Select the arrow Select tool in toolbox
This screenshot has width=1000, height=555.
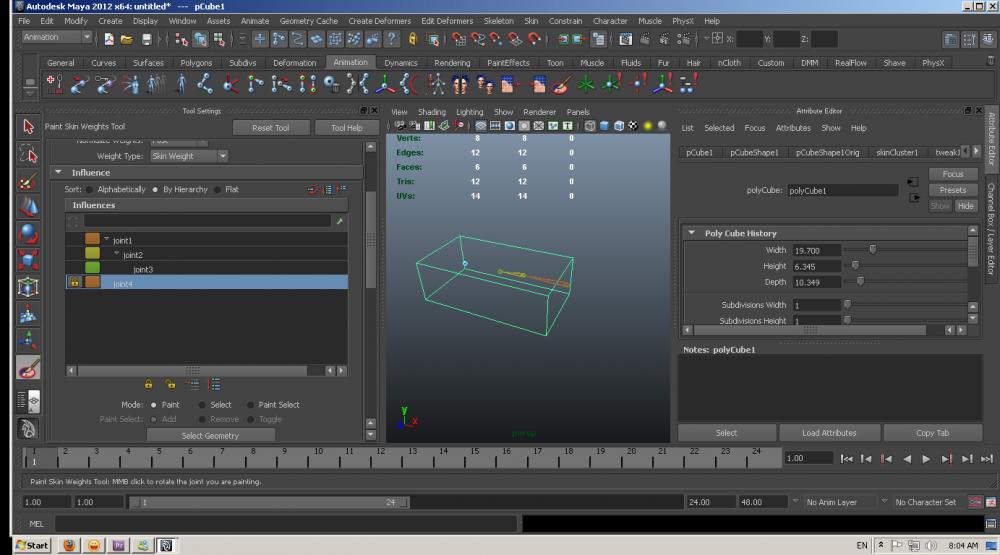28,127
